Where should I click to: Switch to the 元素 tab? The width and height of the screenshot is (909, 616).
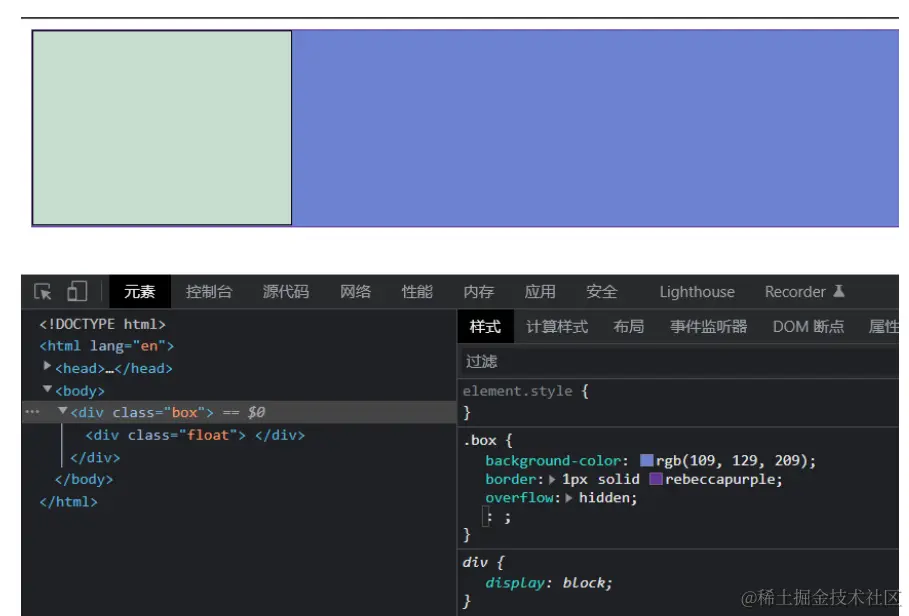140,291
